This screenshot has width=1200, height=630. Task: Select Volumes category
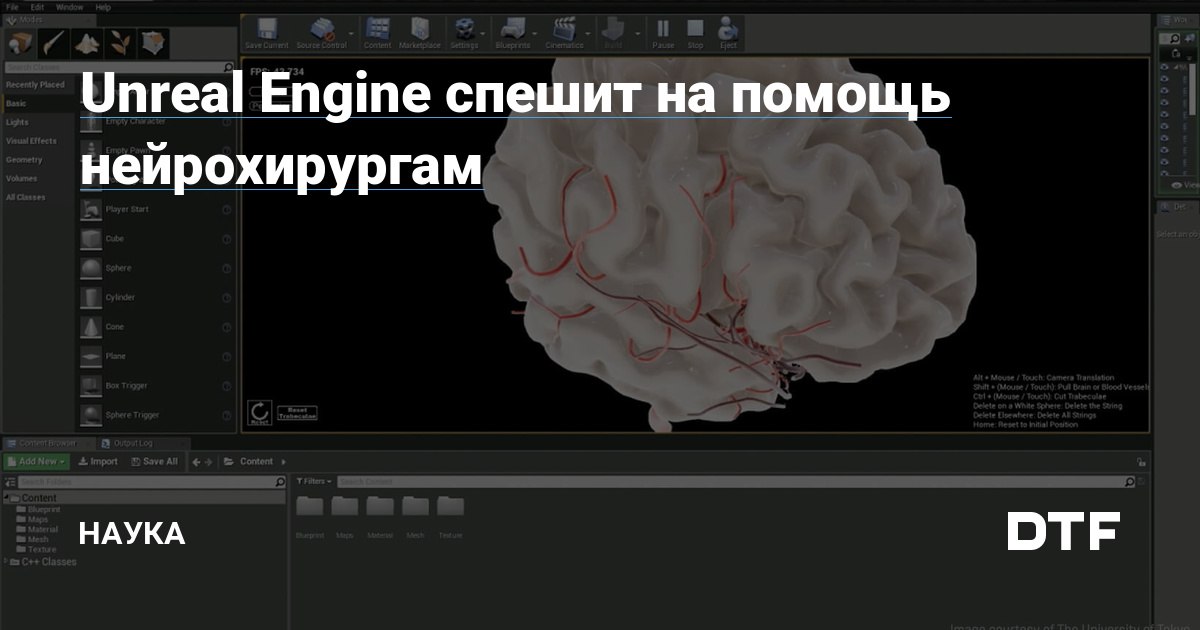click(x=21, y=178)
